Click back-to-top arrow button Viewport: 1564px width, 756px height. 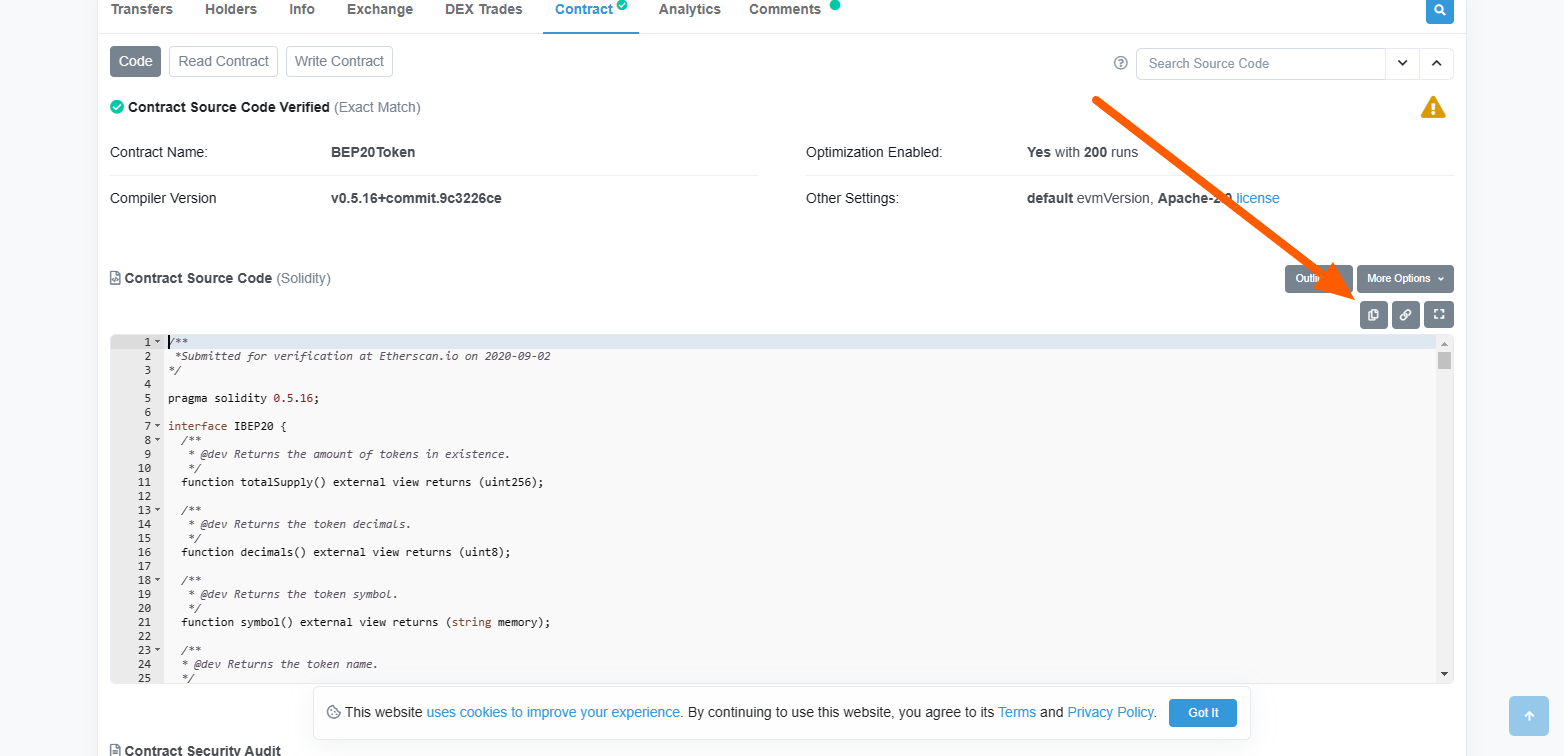(x=1528, y=716)
